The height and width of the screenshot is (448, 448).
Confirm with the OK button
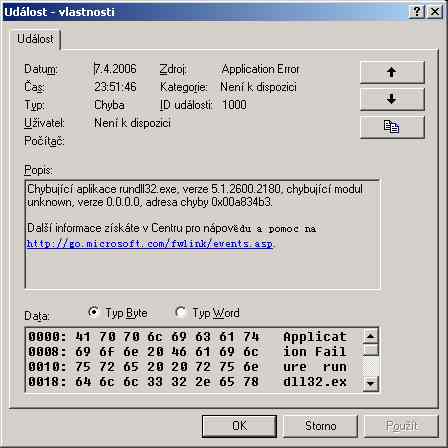(239, 426)
